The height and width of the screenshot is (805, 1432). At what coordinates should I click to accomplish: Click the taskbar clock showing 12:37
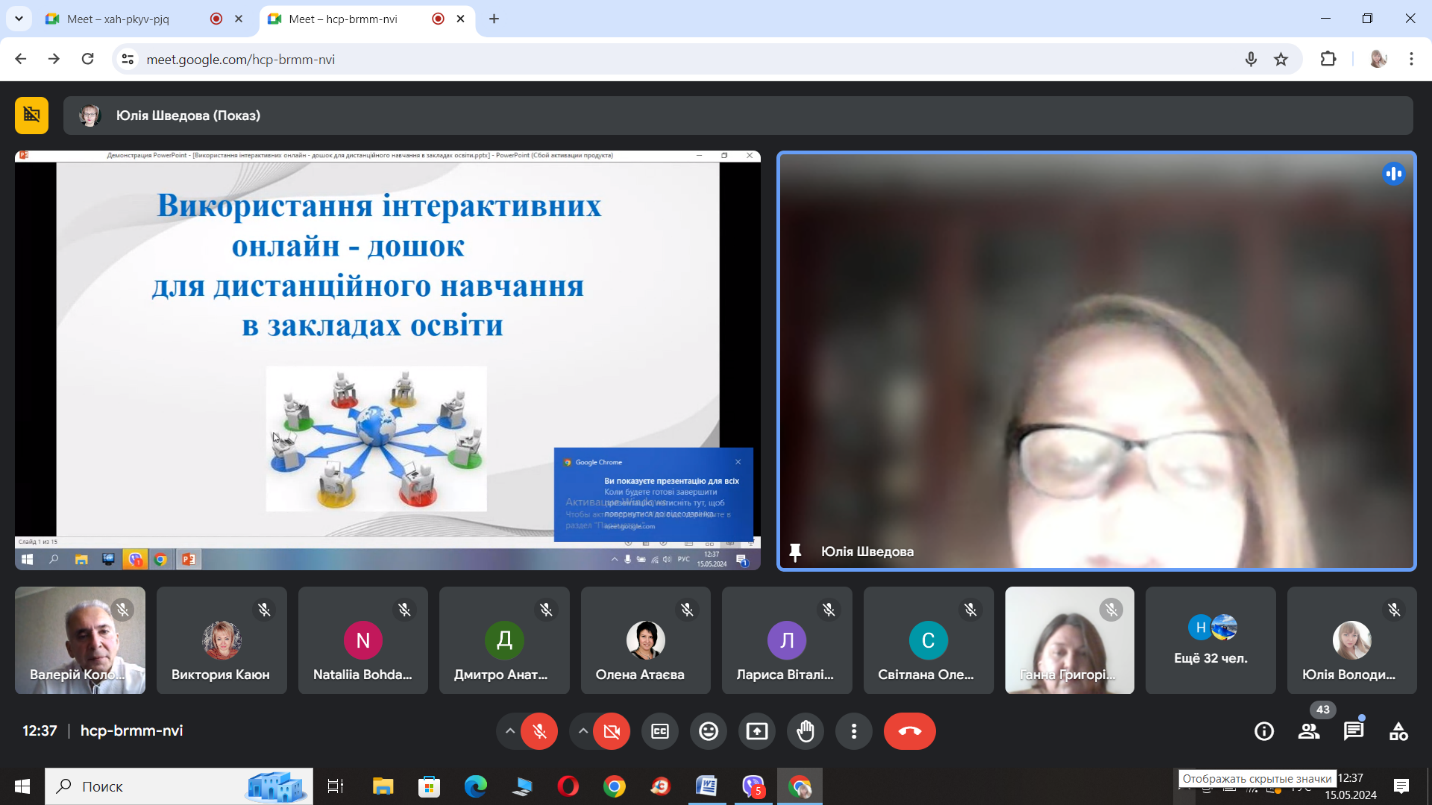pyautogui.click(x=1350, y=787)
